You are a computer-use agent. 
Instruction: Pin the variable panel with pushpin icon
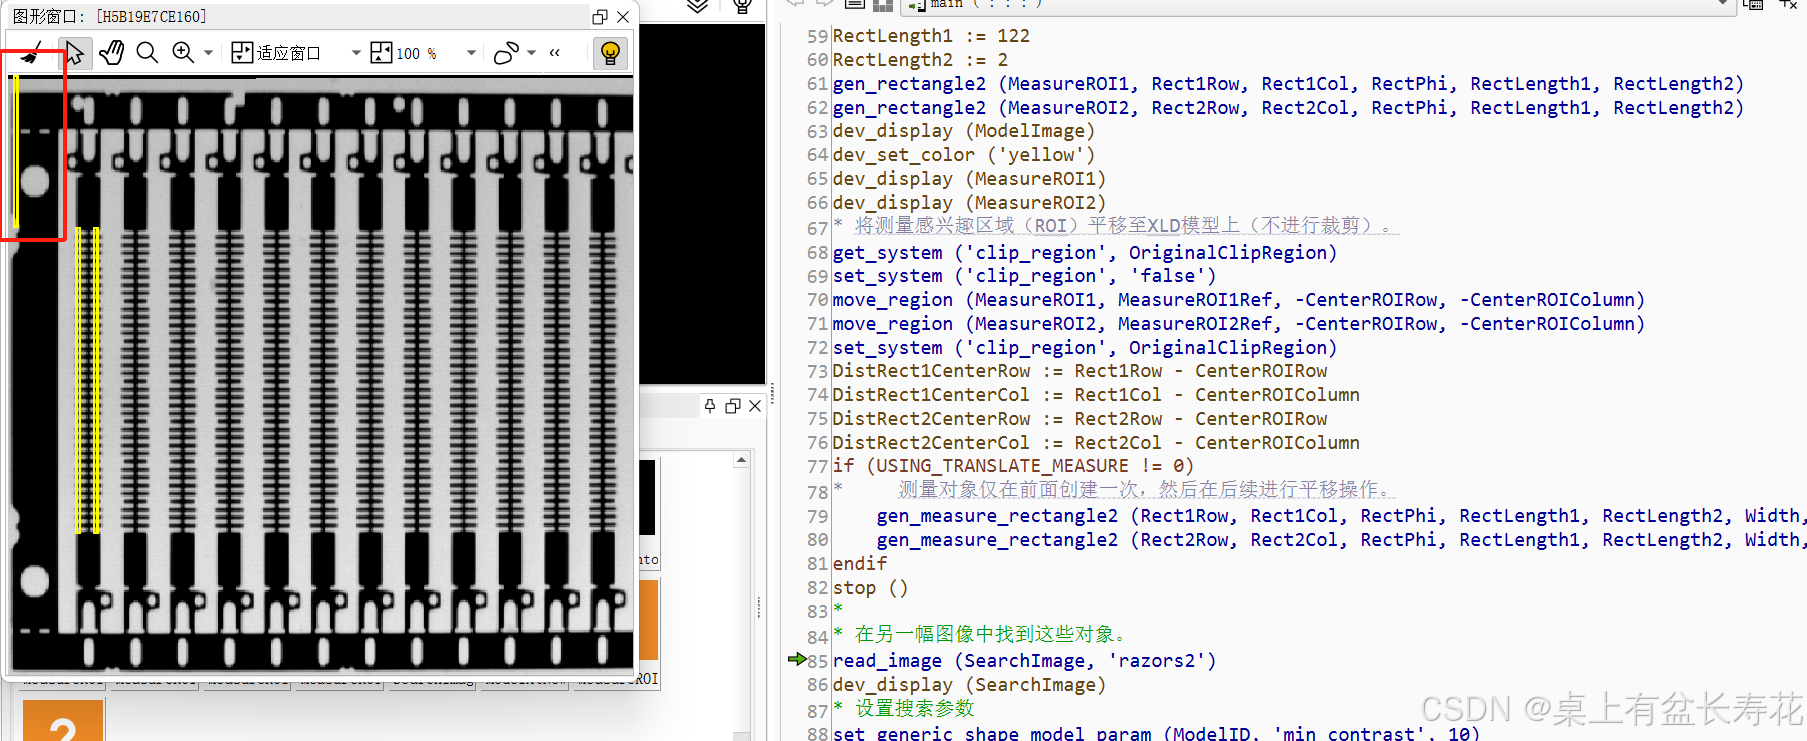710,405
